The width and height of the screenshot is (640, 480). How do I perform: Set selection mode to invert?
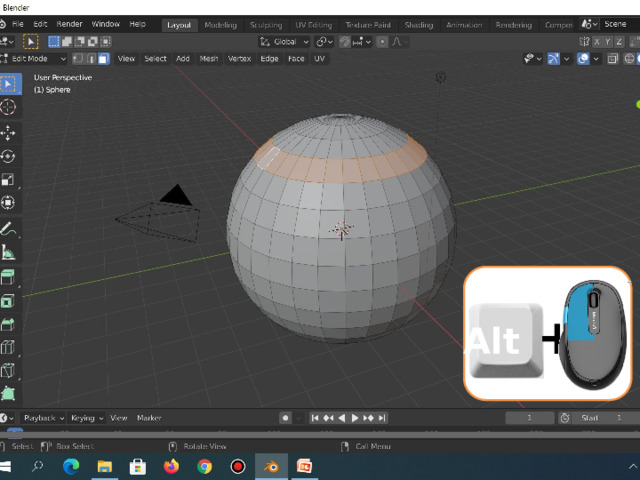click(93, 42)
